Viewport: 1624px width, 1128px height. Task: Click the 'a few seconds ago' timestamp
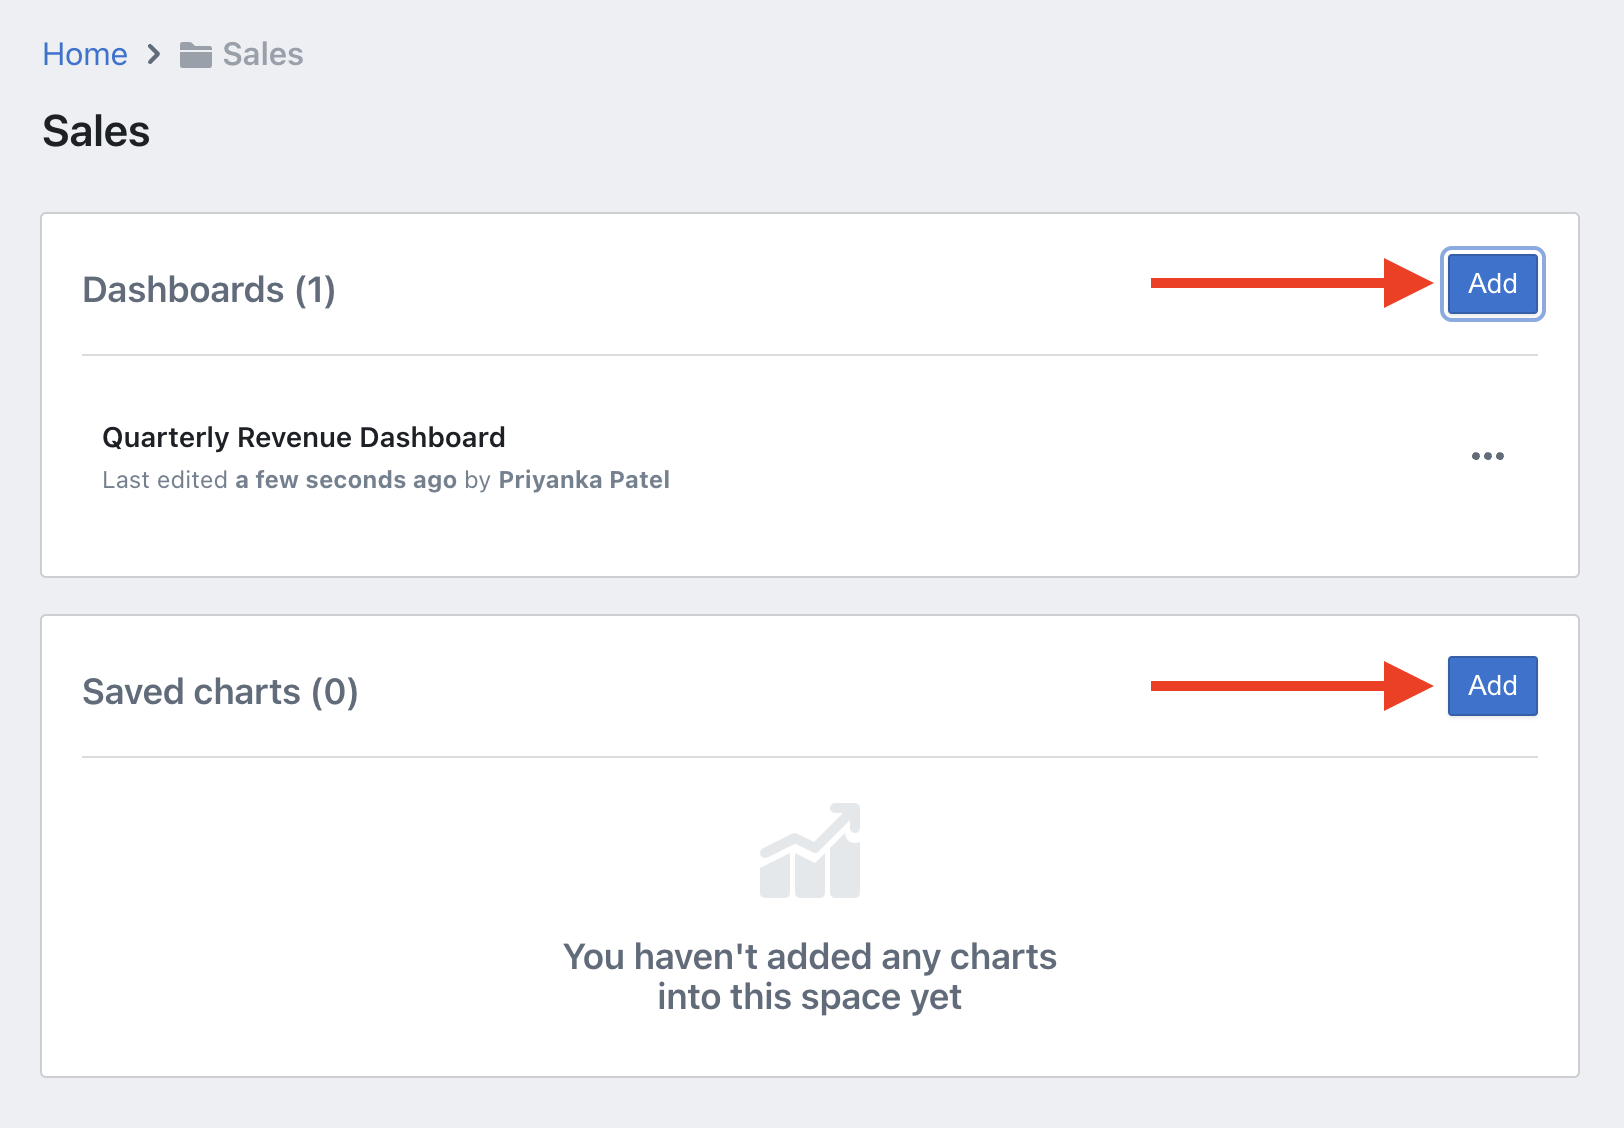[x=346, y=480]
